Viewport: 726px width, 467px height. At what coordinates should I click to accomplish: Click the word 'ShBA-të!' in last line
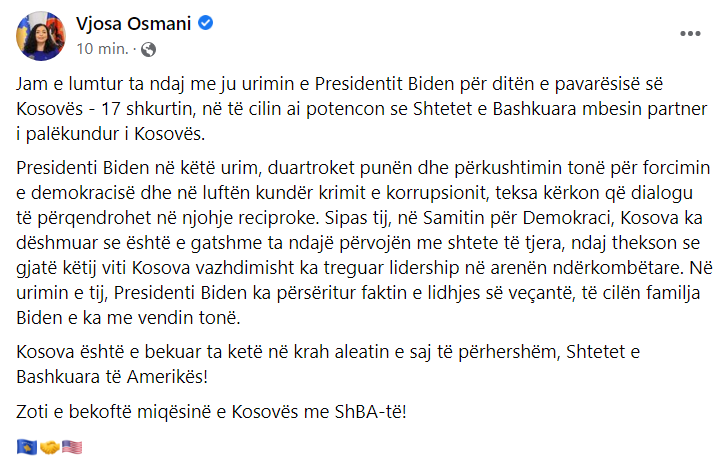point(376,413)
